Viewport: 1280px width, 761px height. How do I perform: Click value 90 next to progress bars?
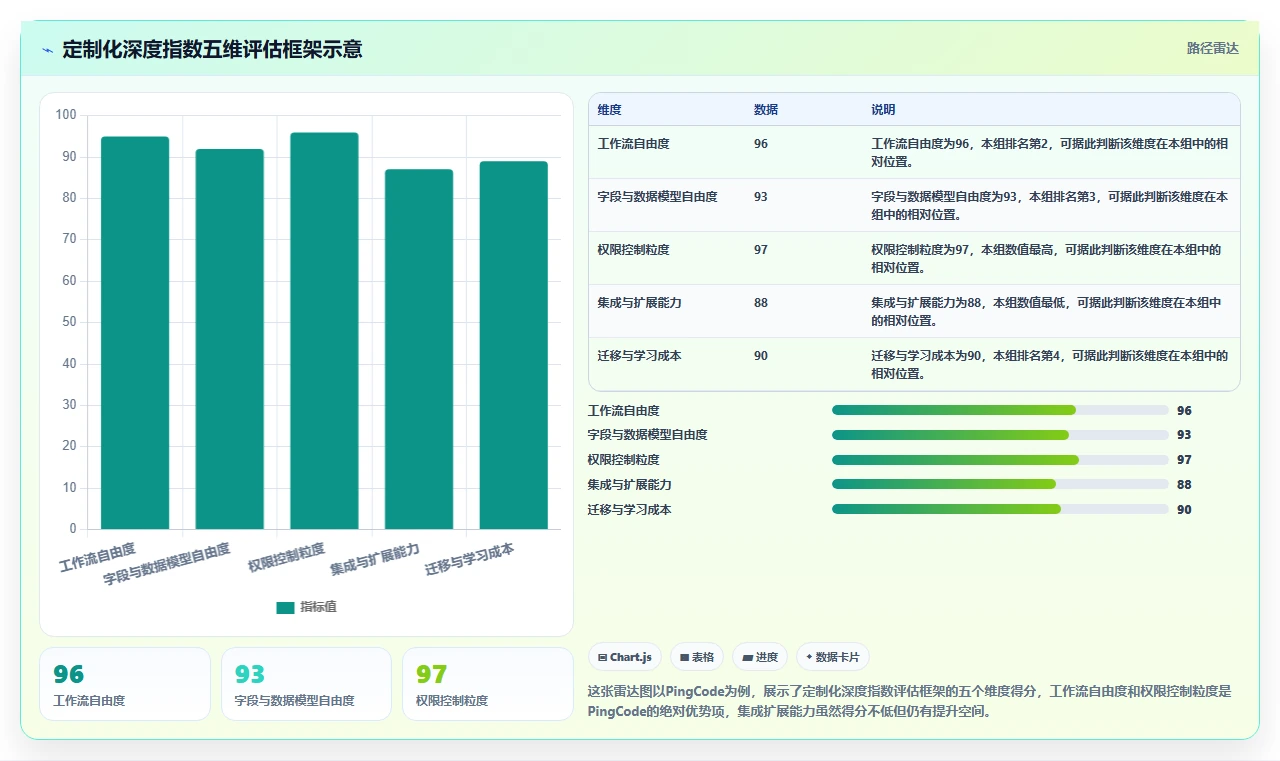tap(1184, 510)
